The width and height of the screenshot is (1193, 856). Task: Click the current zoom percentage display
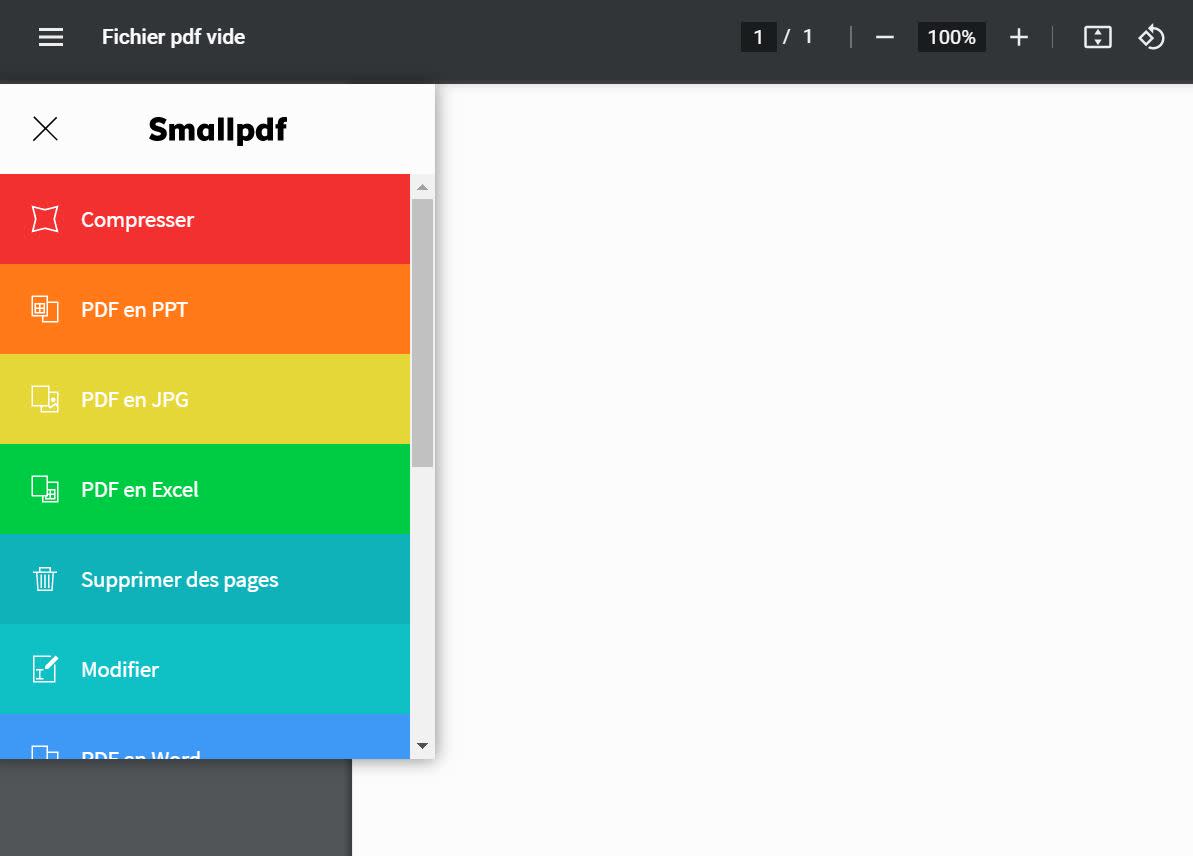click(950, 37)
